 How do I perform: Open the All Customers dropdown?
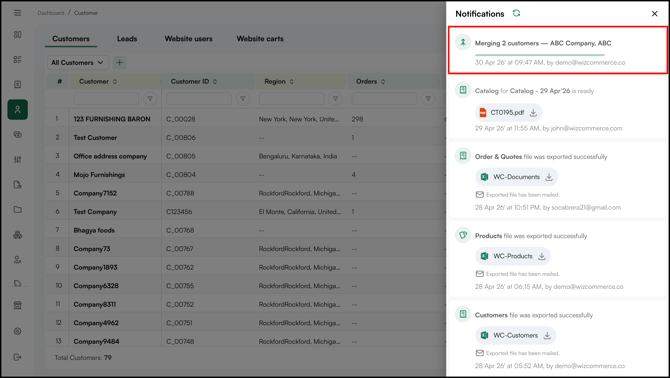click(x=78, y=62)
